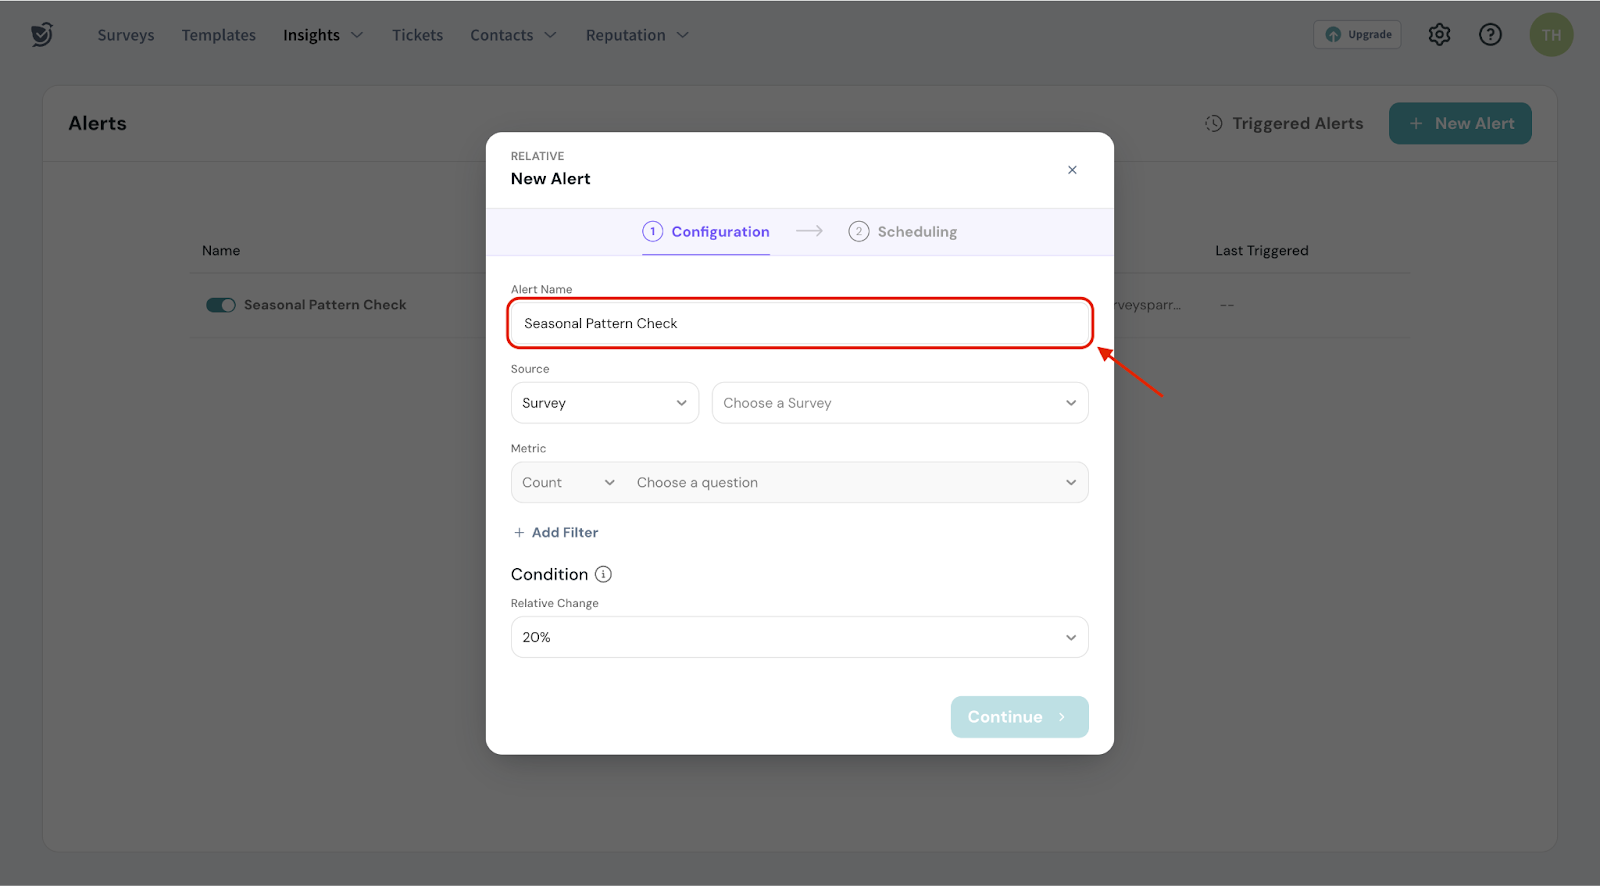Image resolution: width=1600 pixels, height=886 pixels.
Task: Switch to the Scheduling step tab
Action: (903, 232)
